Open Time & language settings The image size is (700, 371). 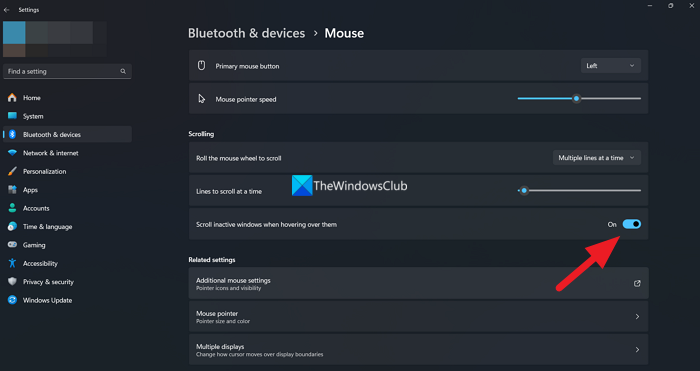coord(67,226)
